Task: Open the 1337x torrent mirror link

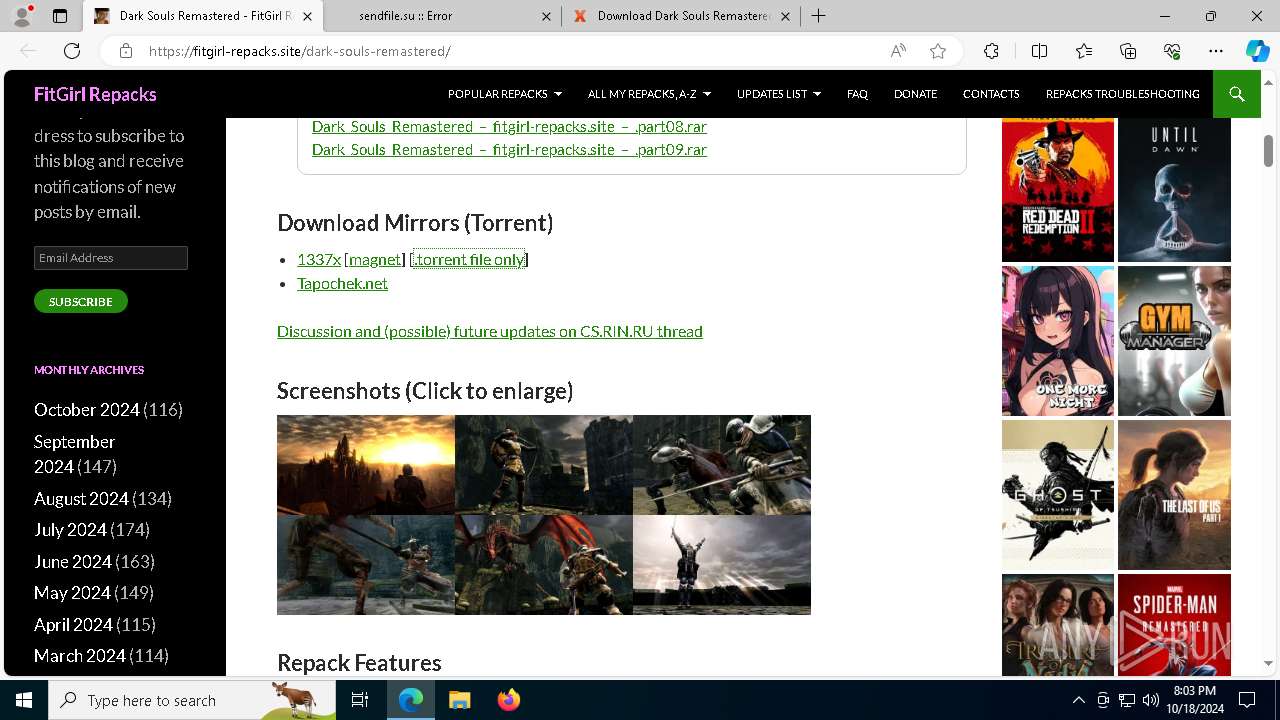Action: point(319,259)
